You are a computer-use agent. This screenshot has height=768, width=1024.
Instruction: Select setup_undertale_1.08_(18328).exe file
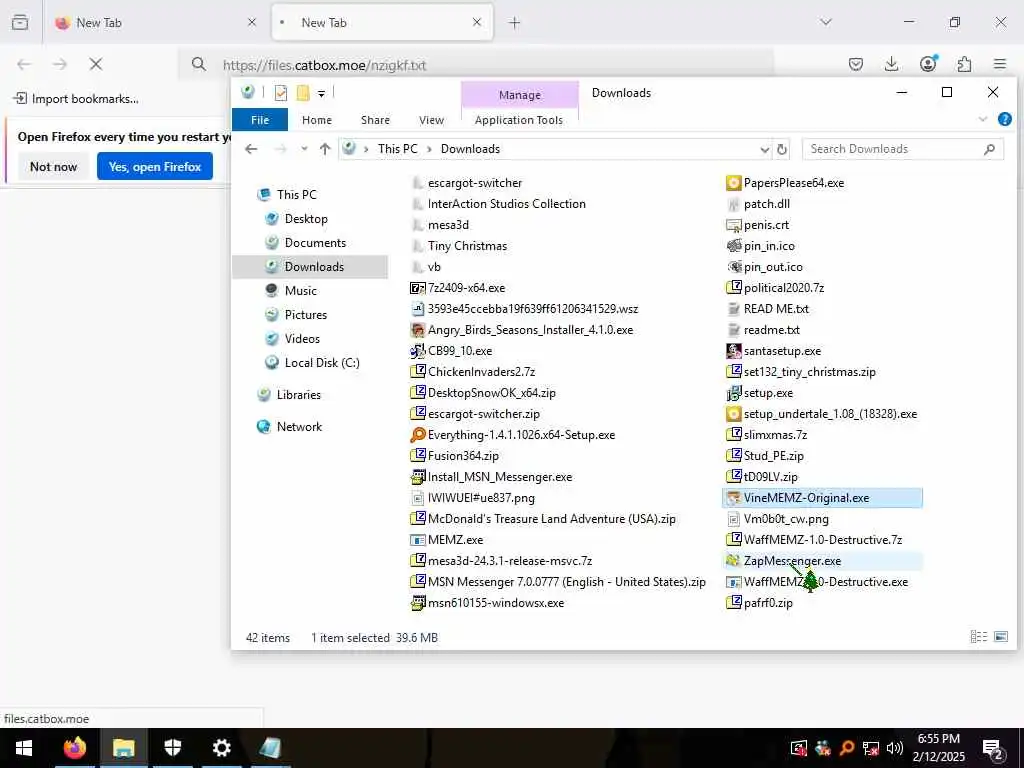pos(822,414)
